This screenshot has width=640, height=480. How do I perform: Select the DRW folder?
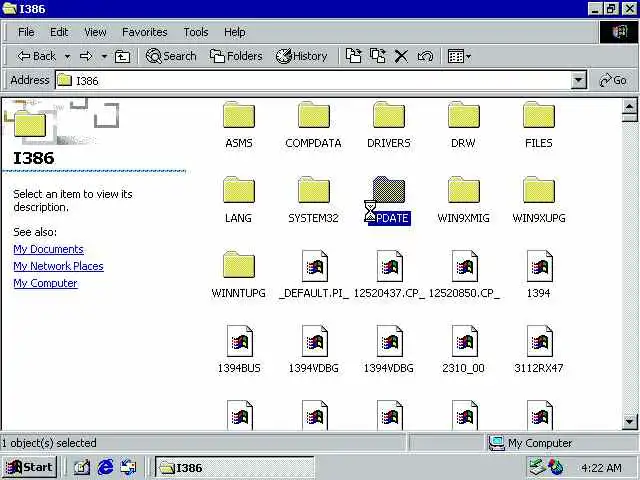tap(463, 125)
